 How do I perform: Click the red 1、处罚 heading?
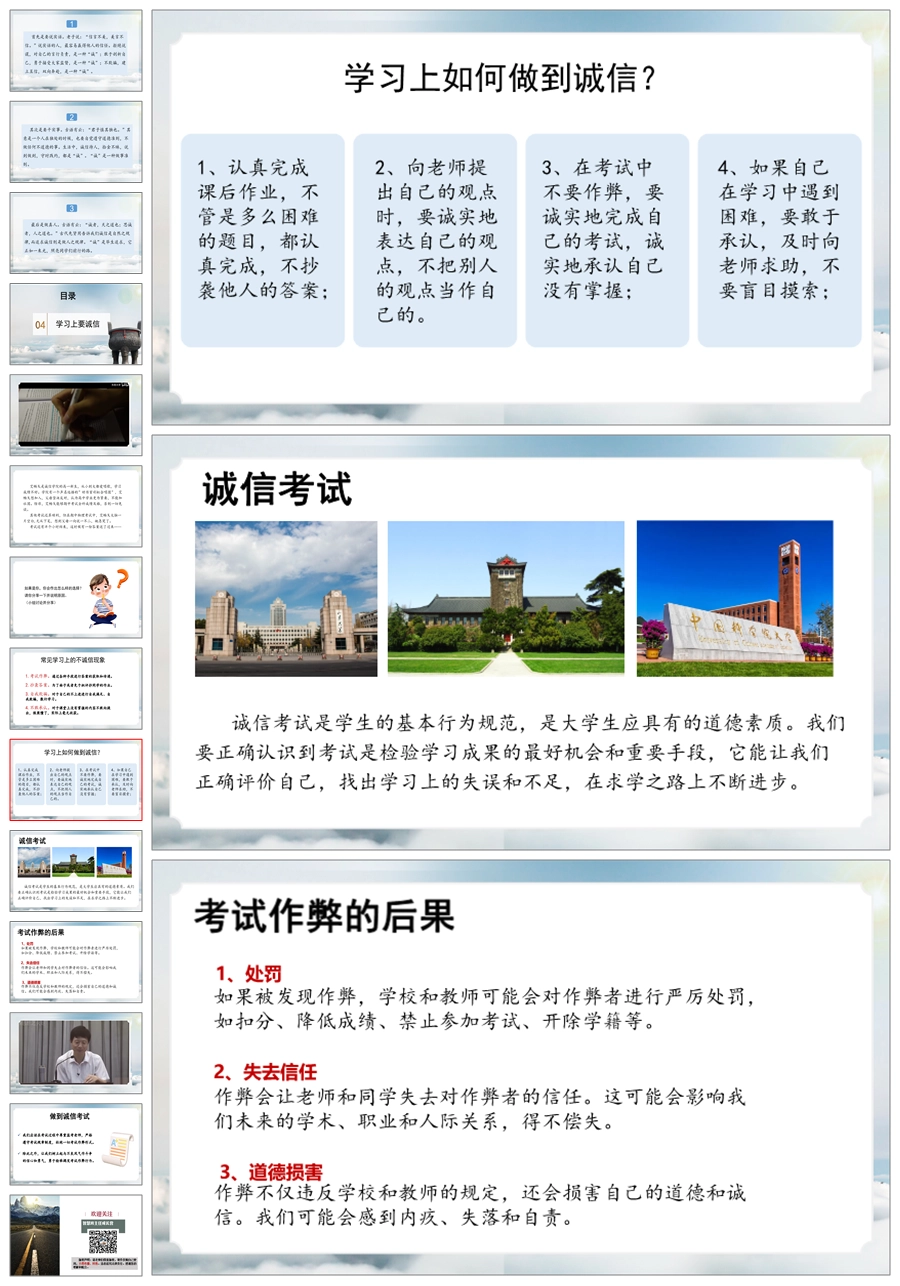click(x=248, y=973)
